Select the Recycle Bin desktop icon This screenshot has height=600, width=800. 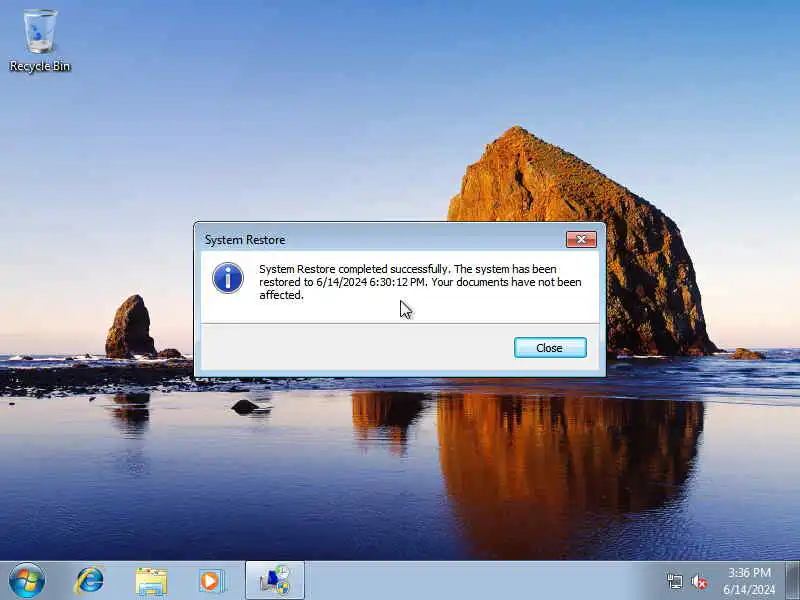coord(40,40)
